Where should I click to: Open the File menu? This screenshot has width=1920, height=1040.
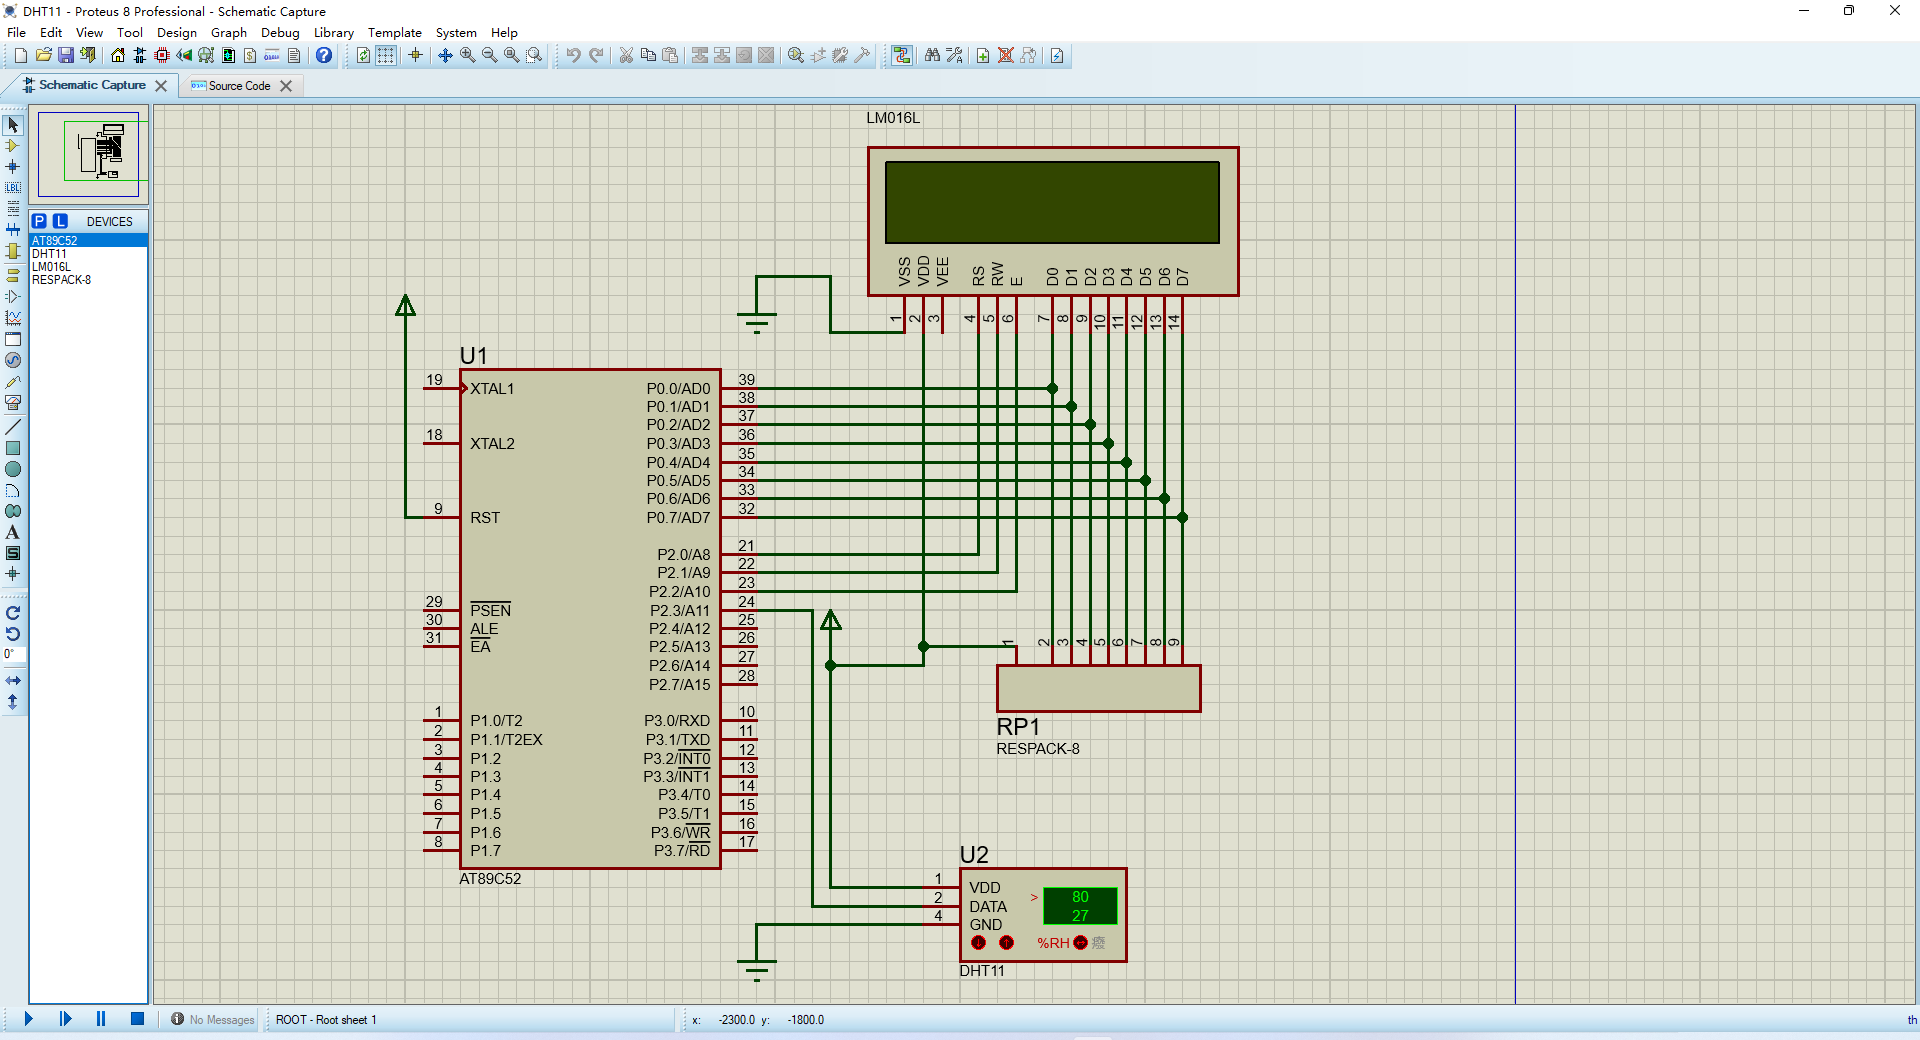tap(17, 32)
